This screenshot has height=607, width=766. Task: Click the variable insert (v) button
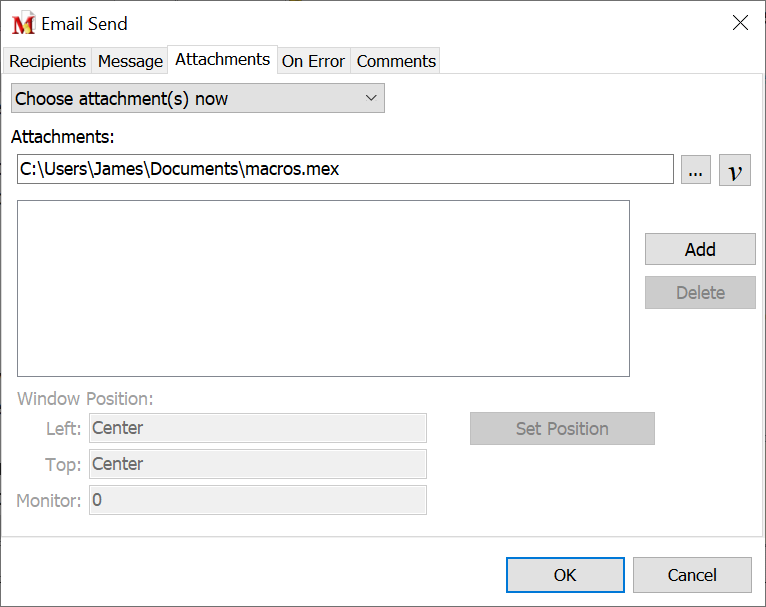[735, 170]
